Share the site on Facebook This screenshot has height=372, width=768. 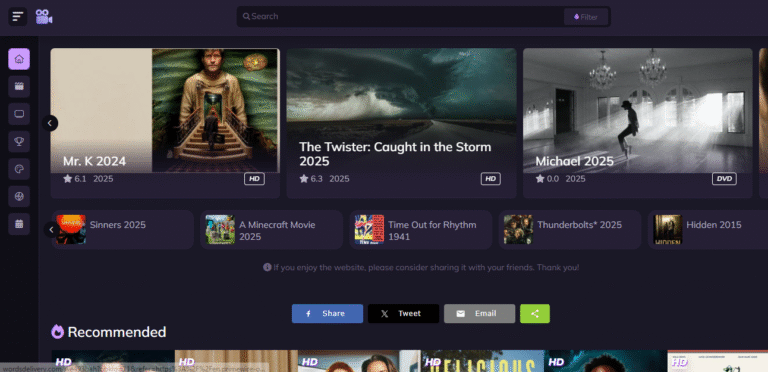[x=328, y=314]
